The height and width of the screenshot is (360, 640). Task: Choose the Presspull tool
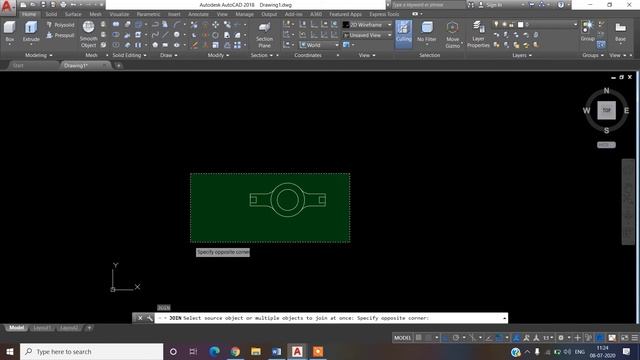click(x=60, y=36)
